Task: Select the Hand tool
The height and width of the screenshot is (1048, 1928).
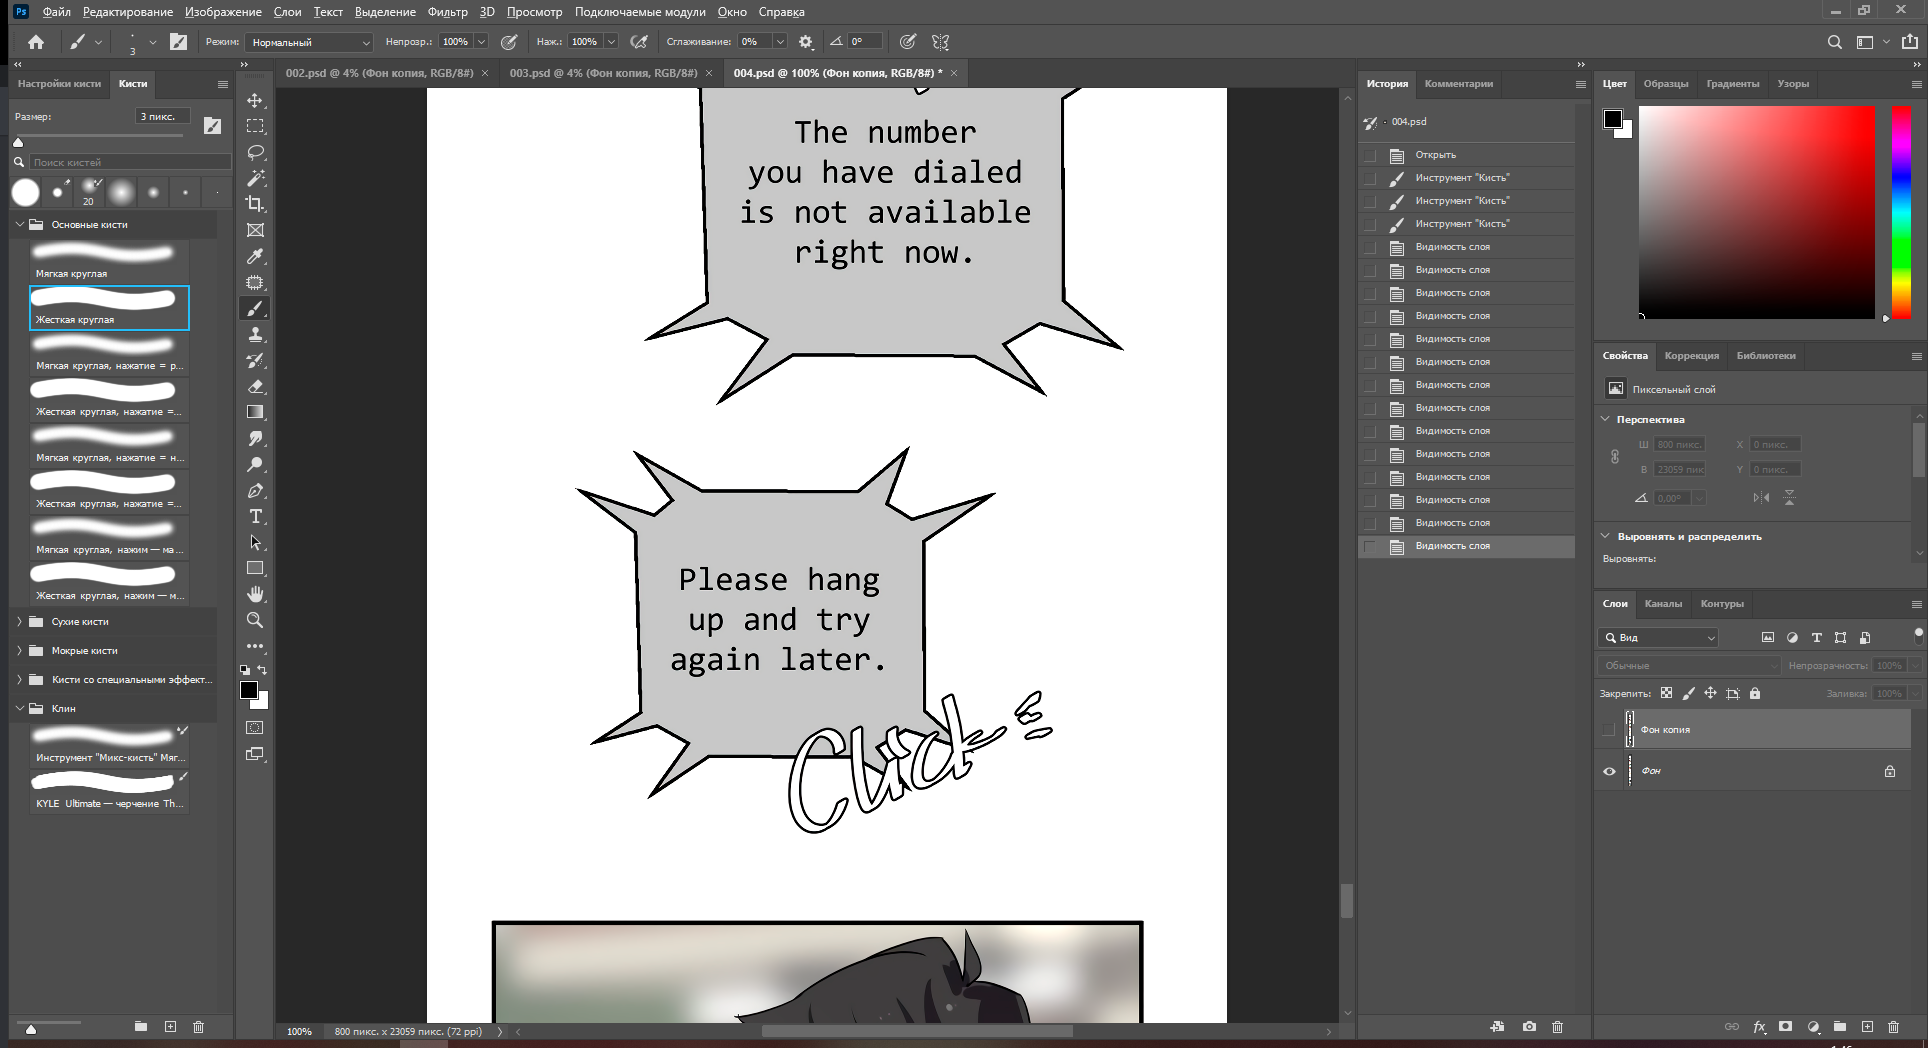Action: [255, 594]
